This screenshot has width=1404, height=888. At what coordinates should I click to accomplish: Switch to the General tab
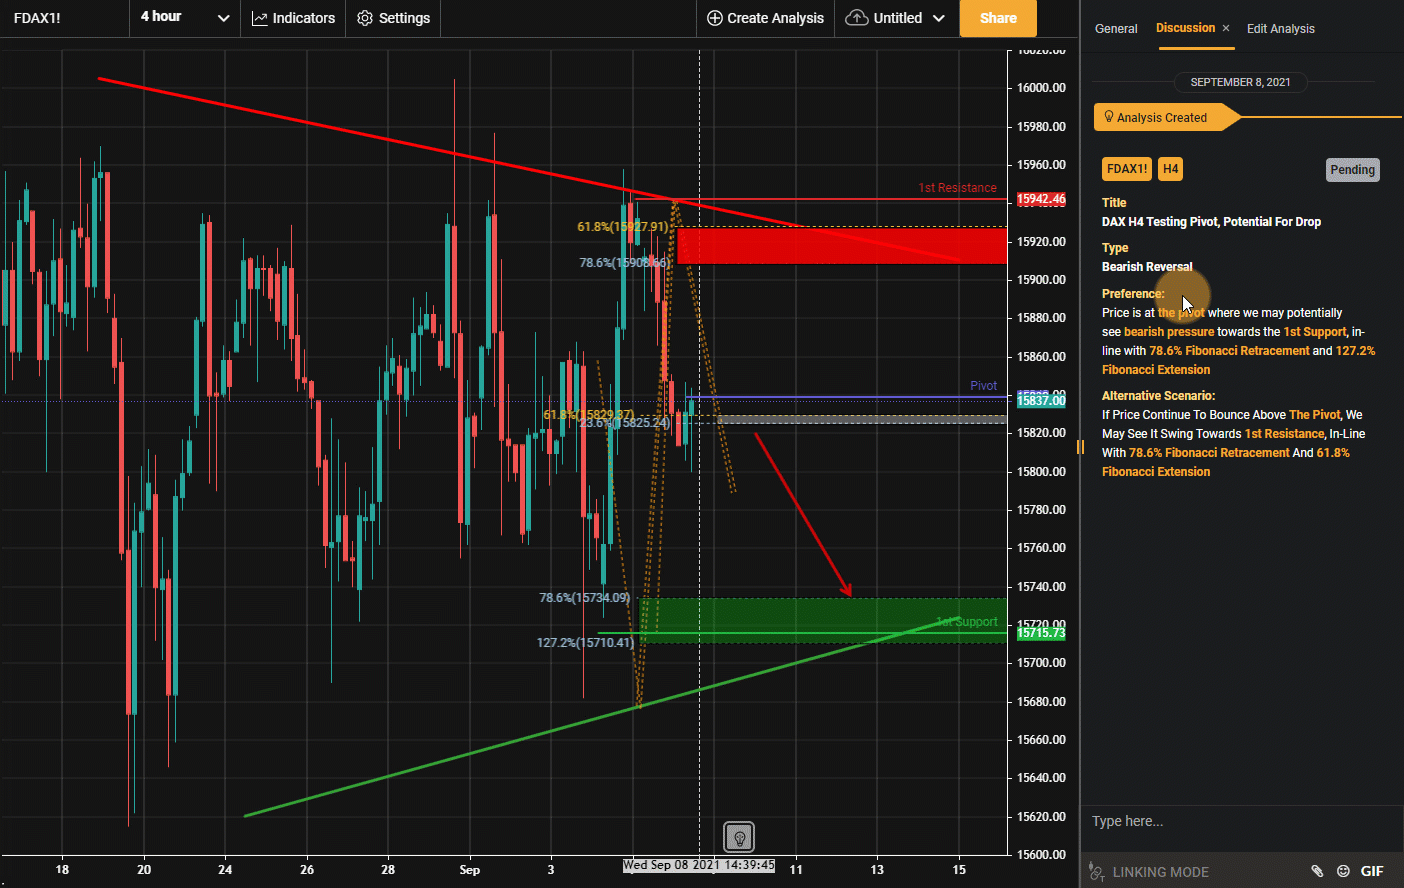(1116, 28)
